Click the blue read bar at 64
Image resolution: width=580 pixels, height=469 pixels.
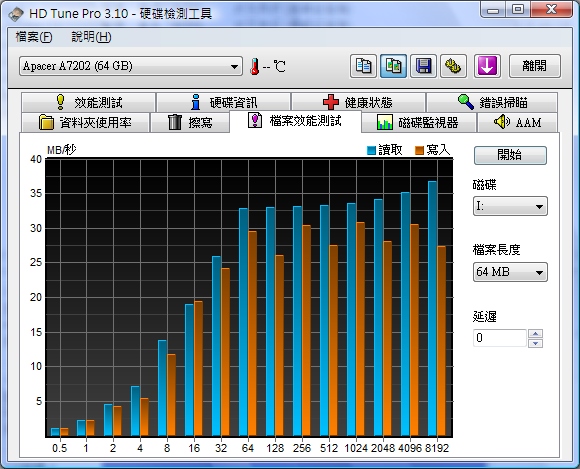click(243, 322)
